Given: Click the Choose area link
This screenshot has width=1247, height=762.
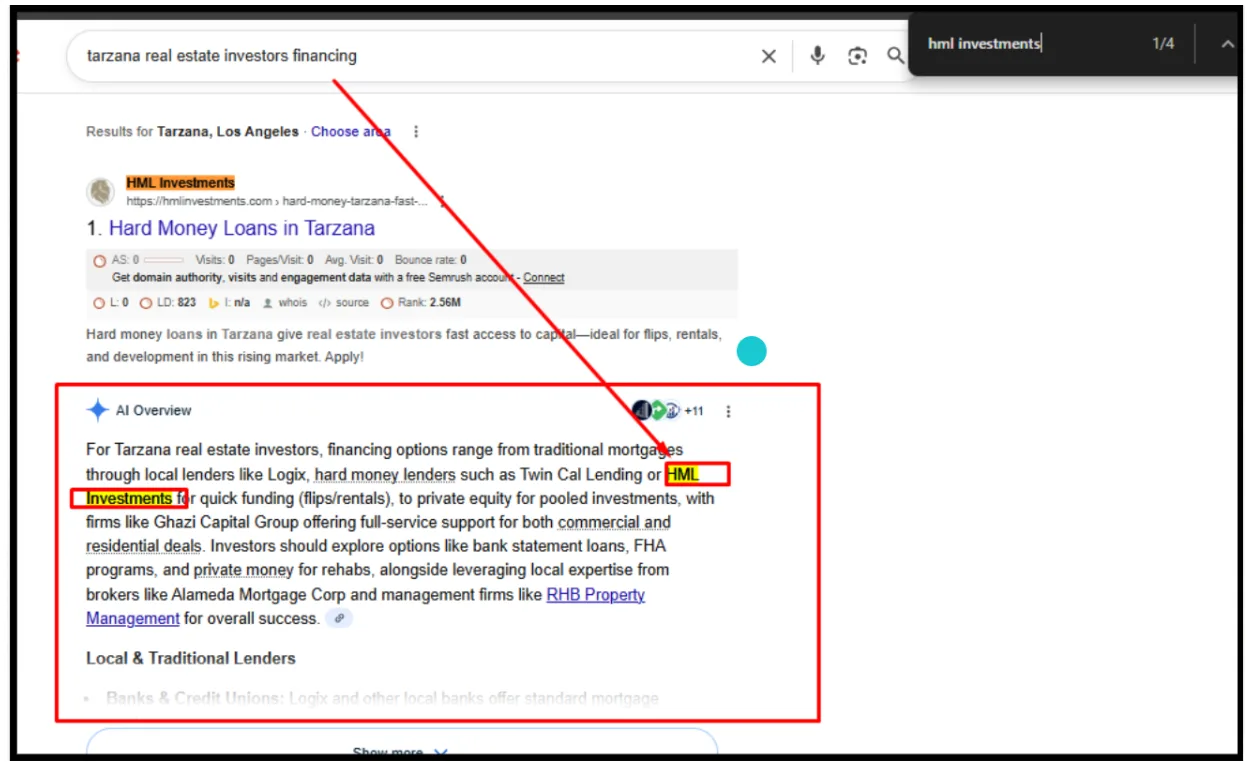Looking at the screenshot, I should (350, 132).
